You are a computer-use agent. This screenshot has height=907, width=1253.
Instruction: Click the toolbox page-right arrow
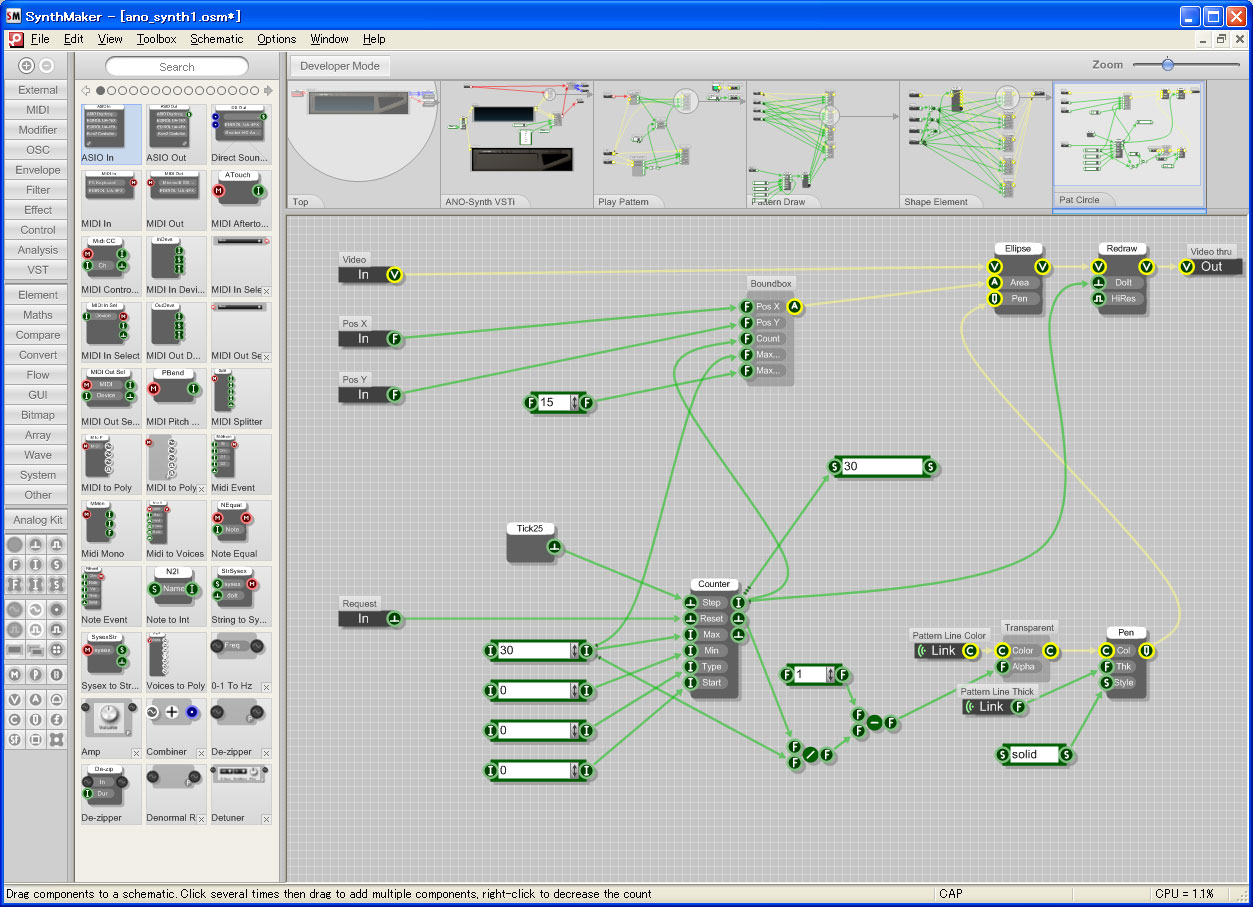pos(268,90)
